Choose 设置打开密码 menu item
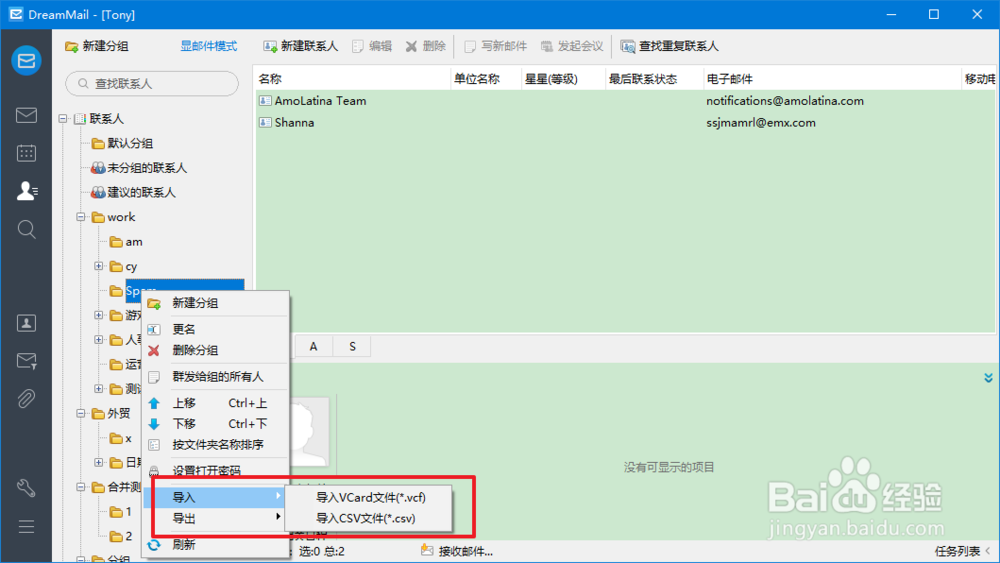The image size is (1000, 563). click(216, 471)
